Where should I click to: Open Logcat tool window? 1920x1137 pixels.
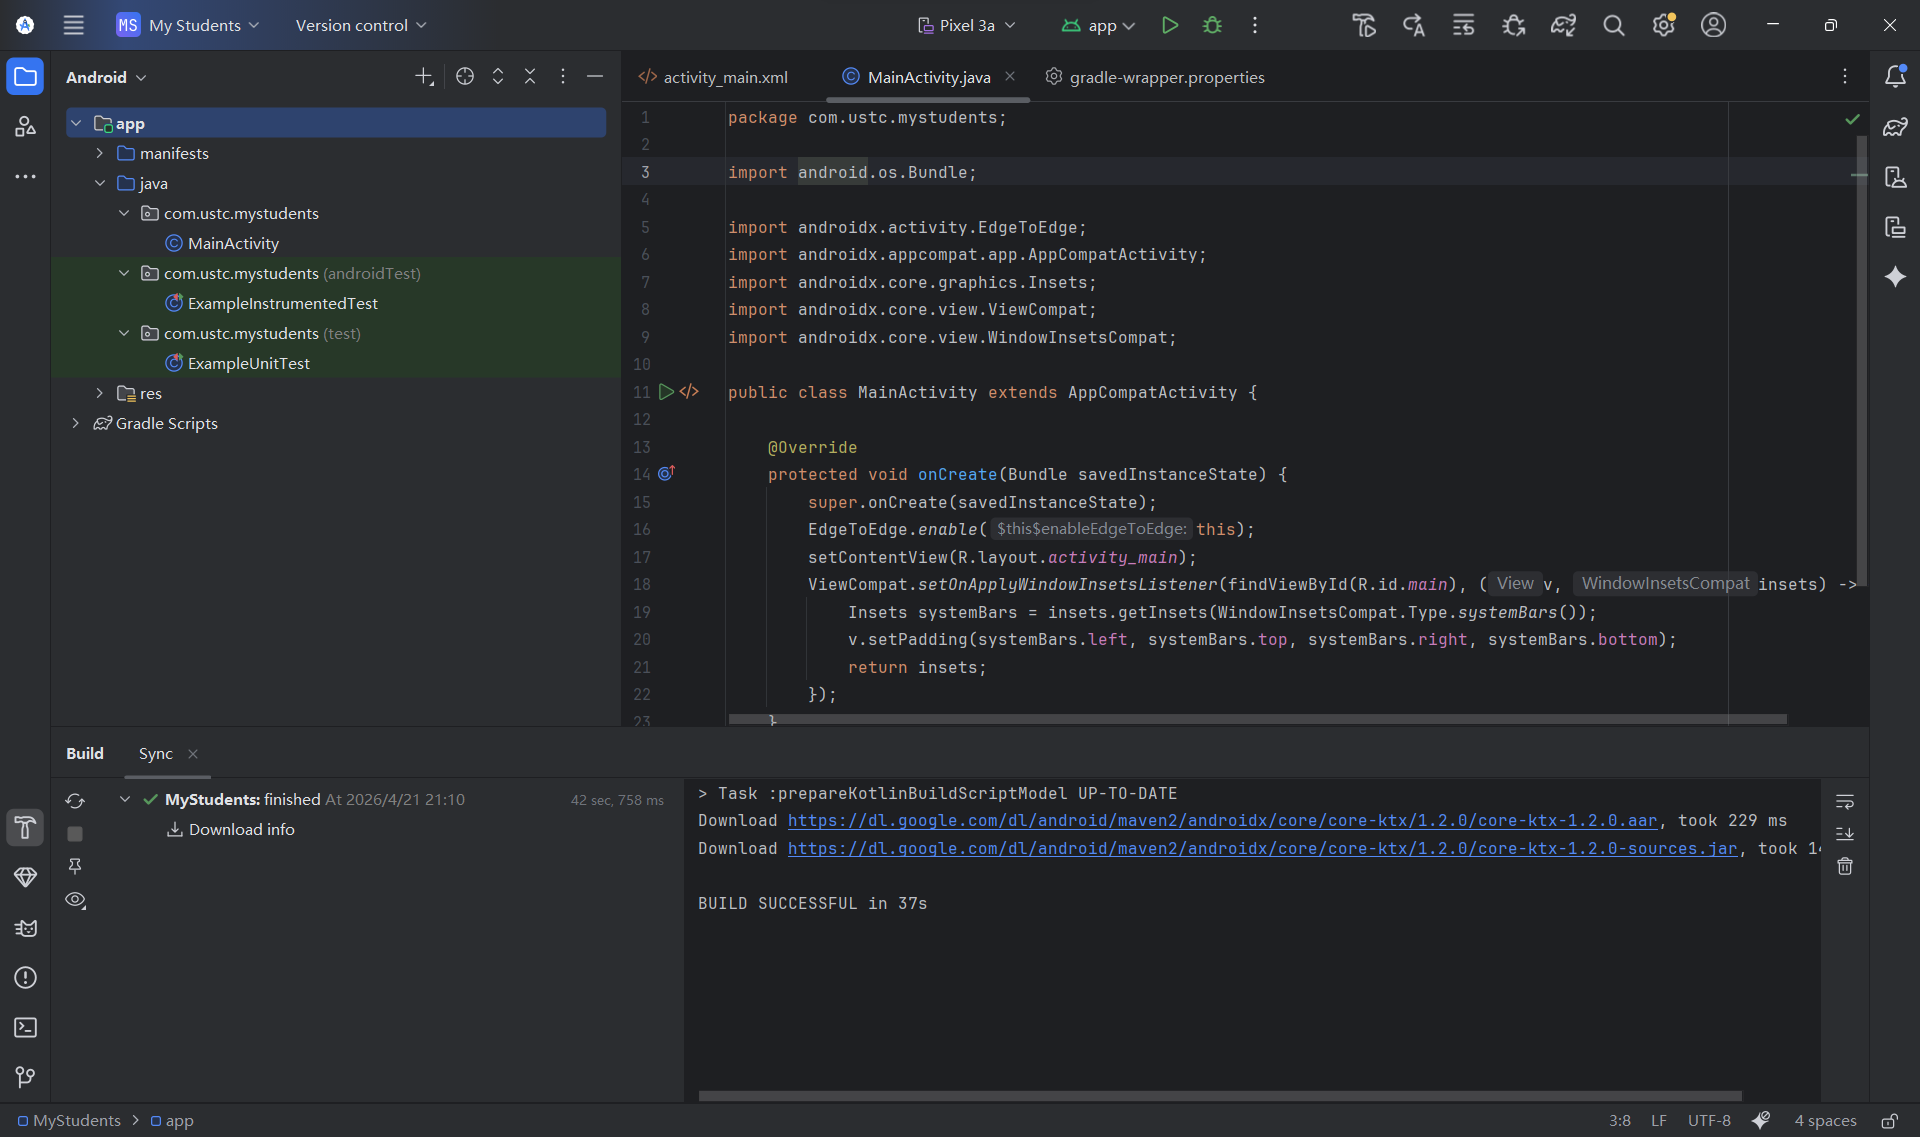(x=26, y=928)
